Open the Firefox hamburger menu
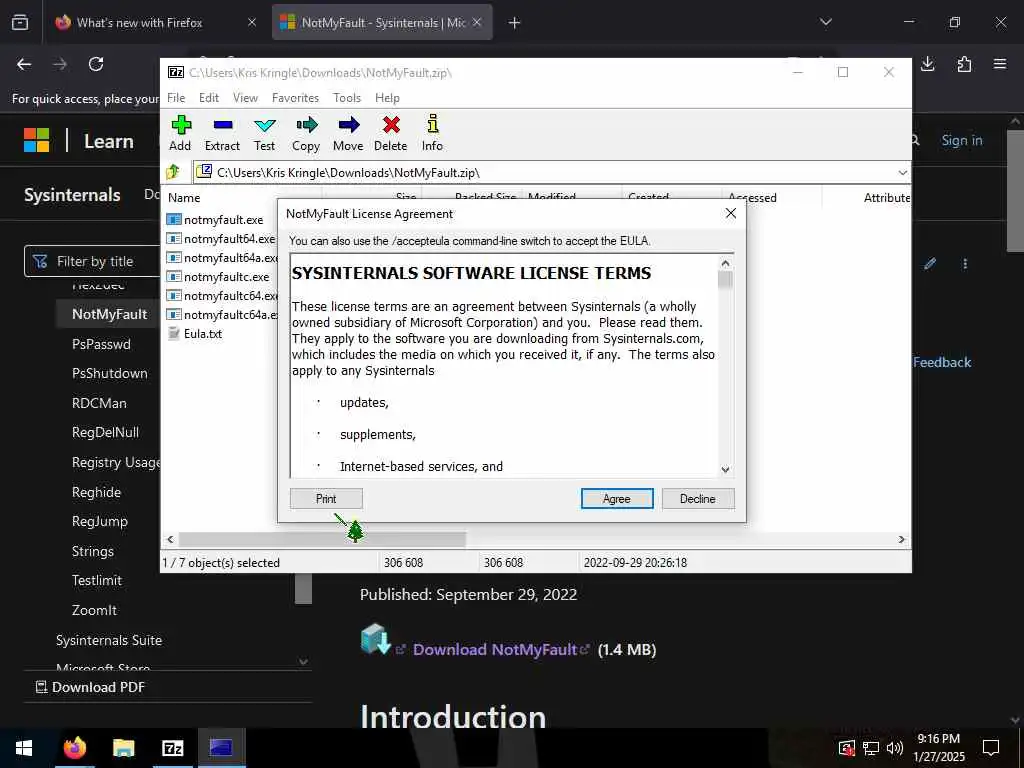 coord(1000,64)
